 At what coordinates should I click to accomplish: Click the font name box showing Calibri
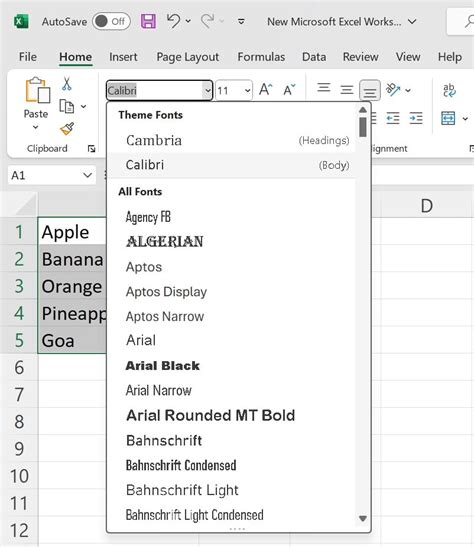(x=154, y=91)
